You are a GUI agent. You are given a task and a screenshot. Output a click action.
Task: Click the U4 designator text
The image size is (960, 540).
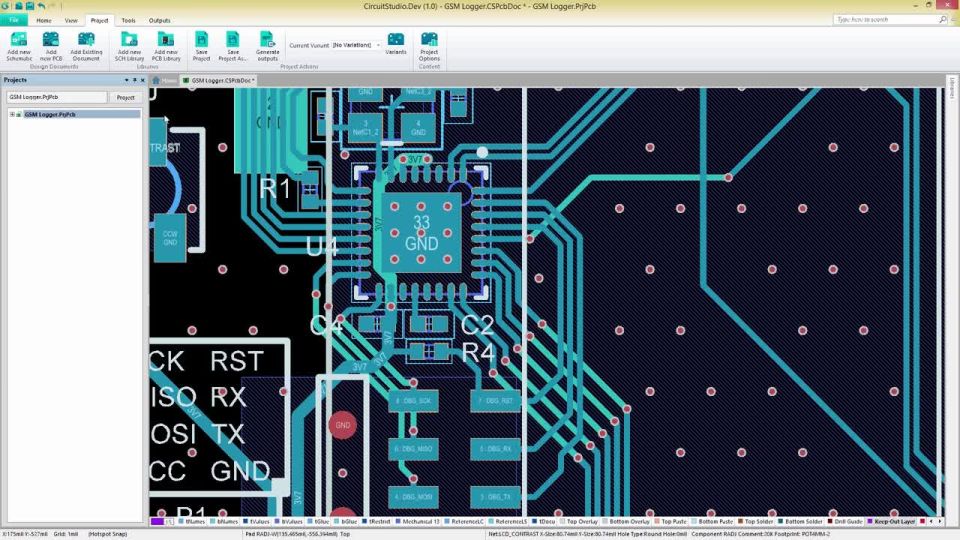[x=322, y=247]
